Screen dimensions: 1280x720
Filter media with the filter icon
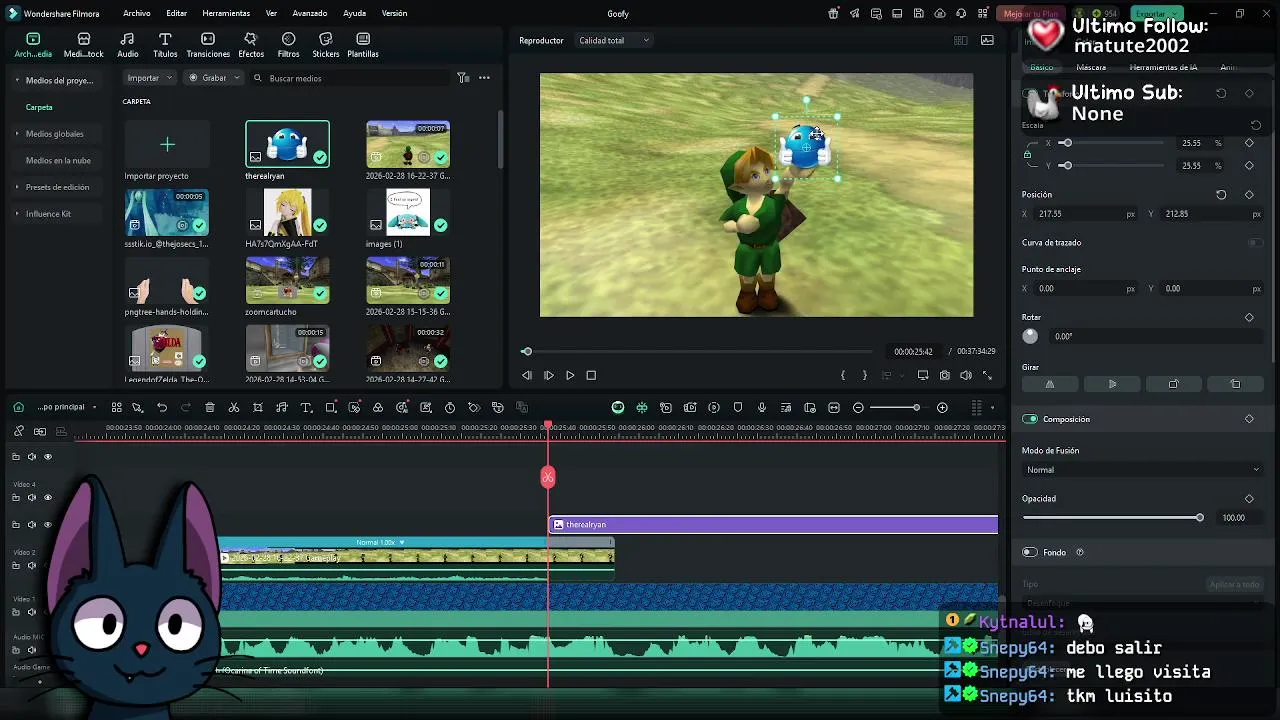point(463,78)
